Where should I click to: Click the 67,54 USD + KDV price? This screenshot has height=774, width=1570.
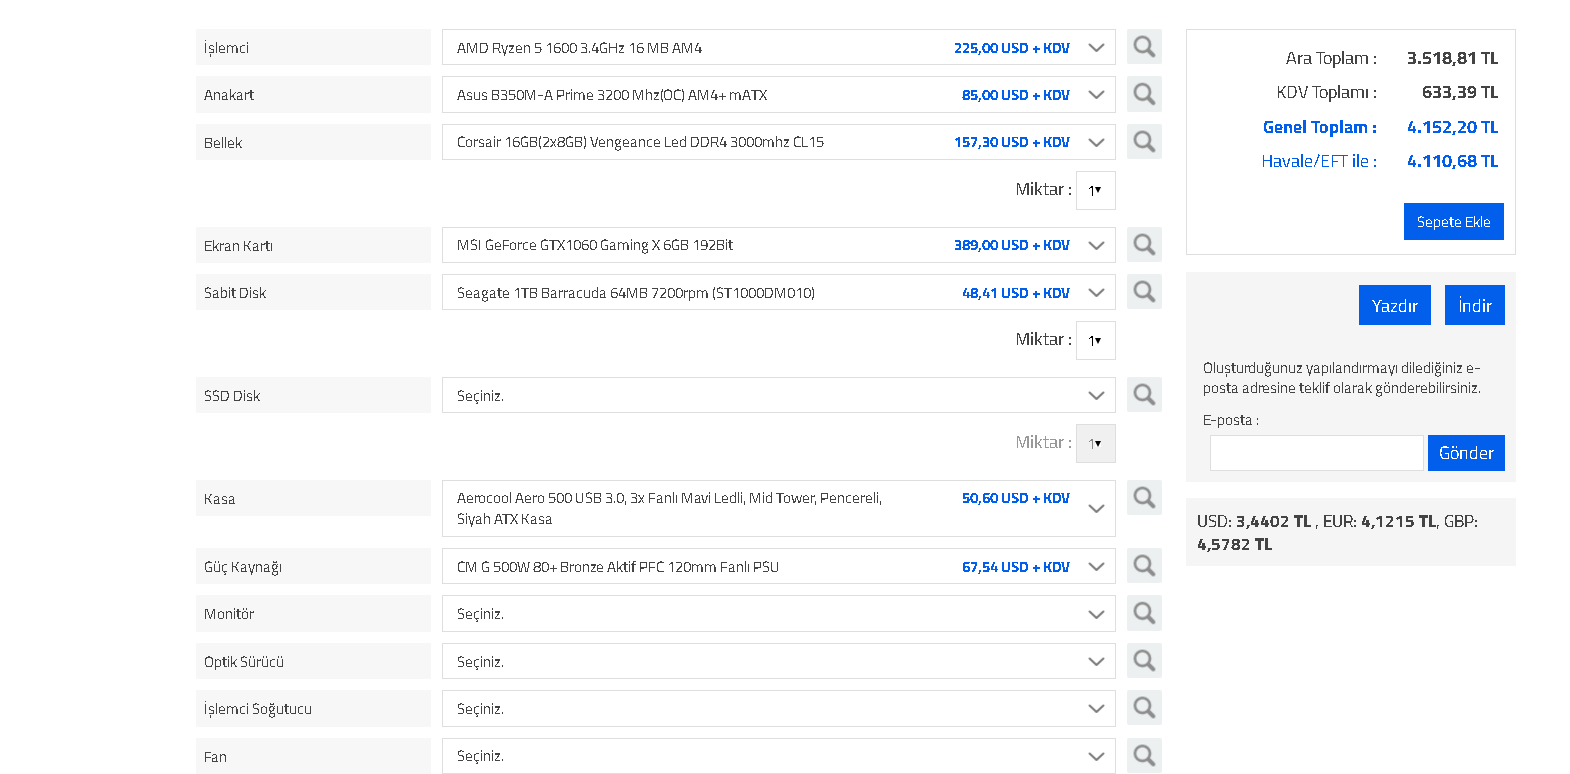(1015, 567)
